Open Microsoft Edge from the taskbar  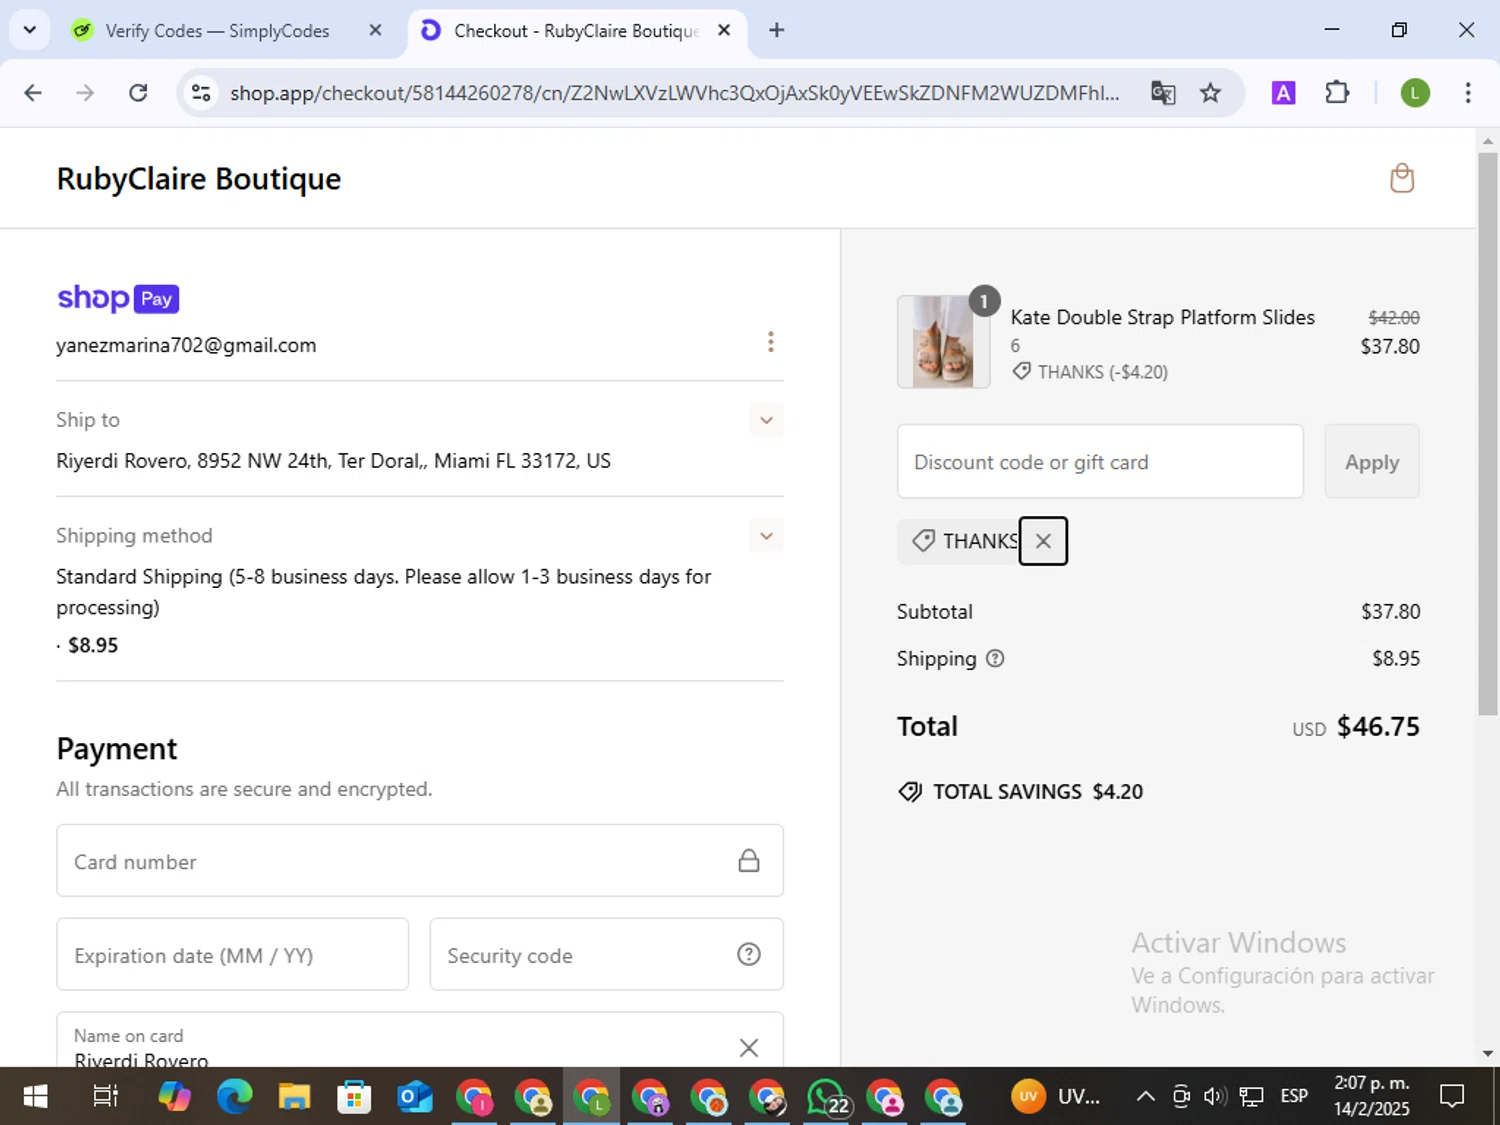(x=235, y=1097)
